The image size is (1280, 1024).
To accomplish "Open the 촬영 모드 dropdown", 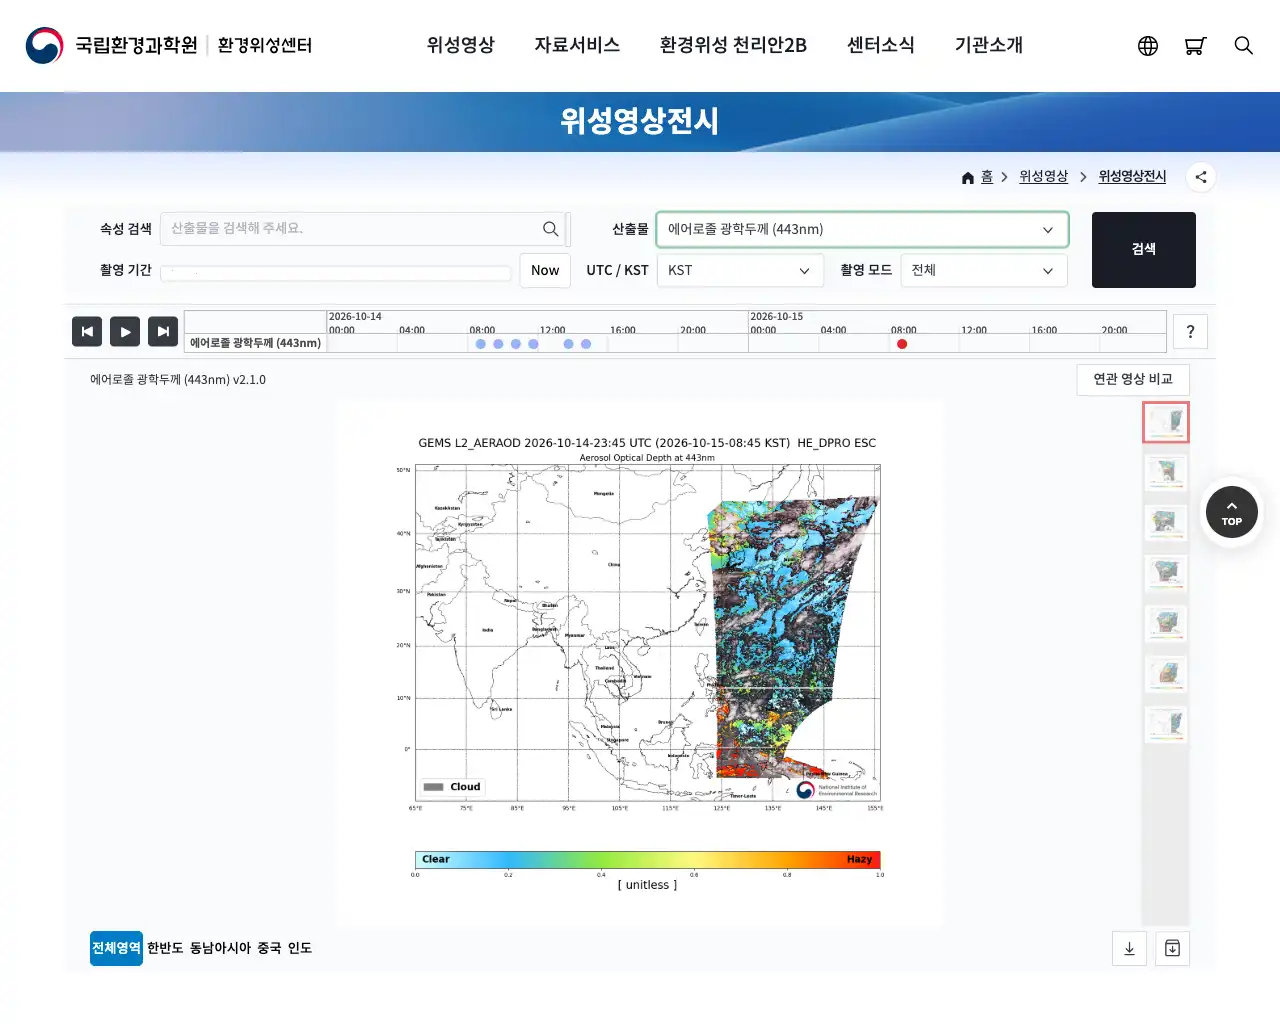I will pos(984,270).
